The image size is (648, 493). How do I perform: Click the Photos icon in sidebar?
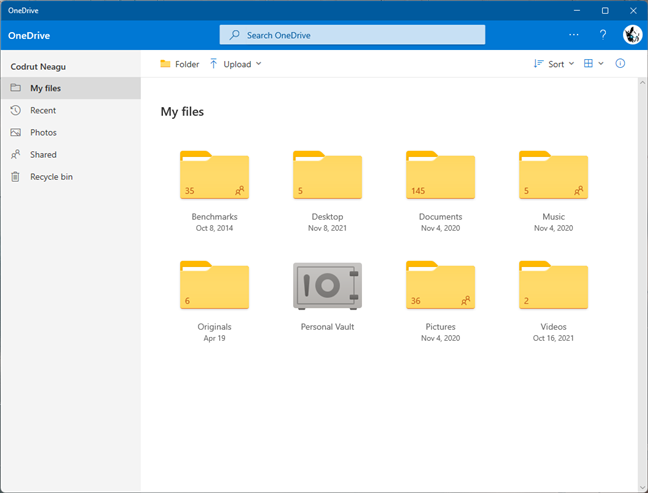(15, 132)
